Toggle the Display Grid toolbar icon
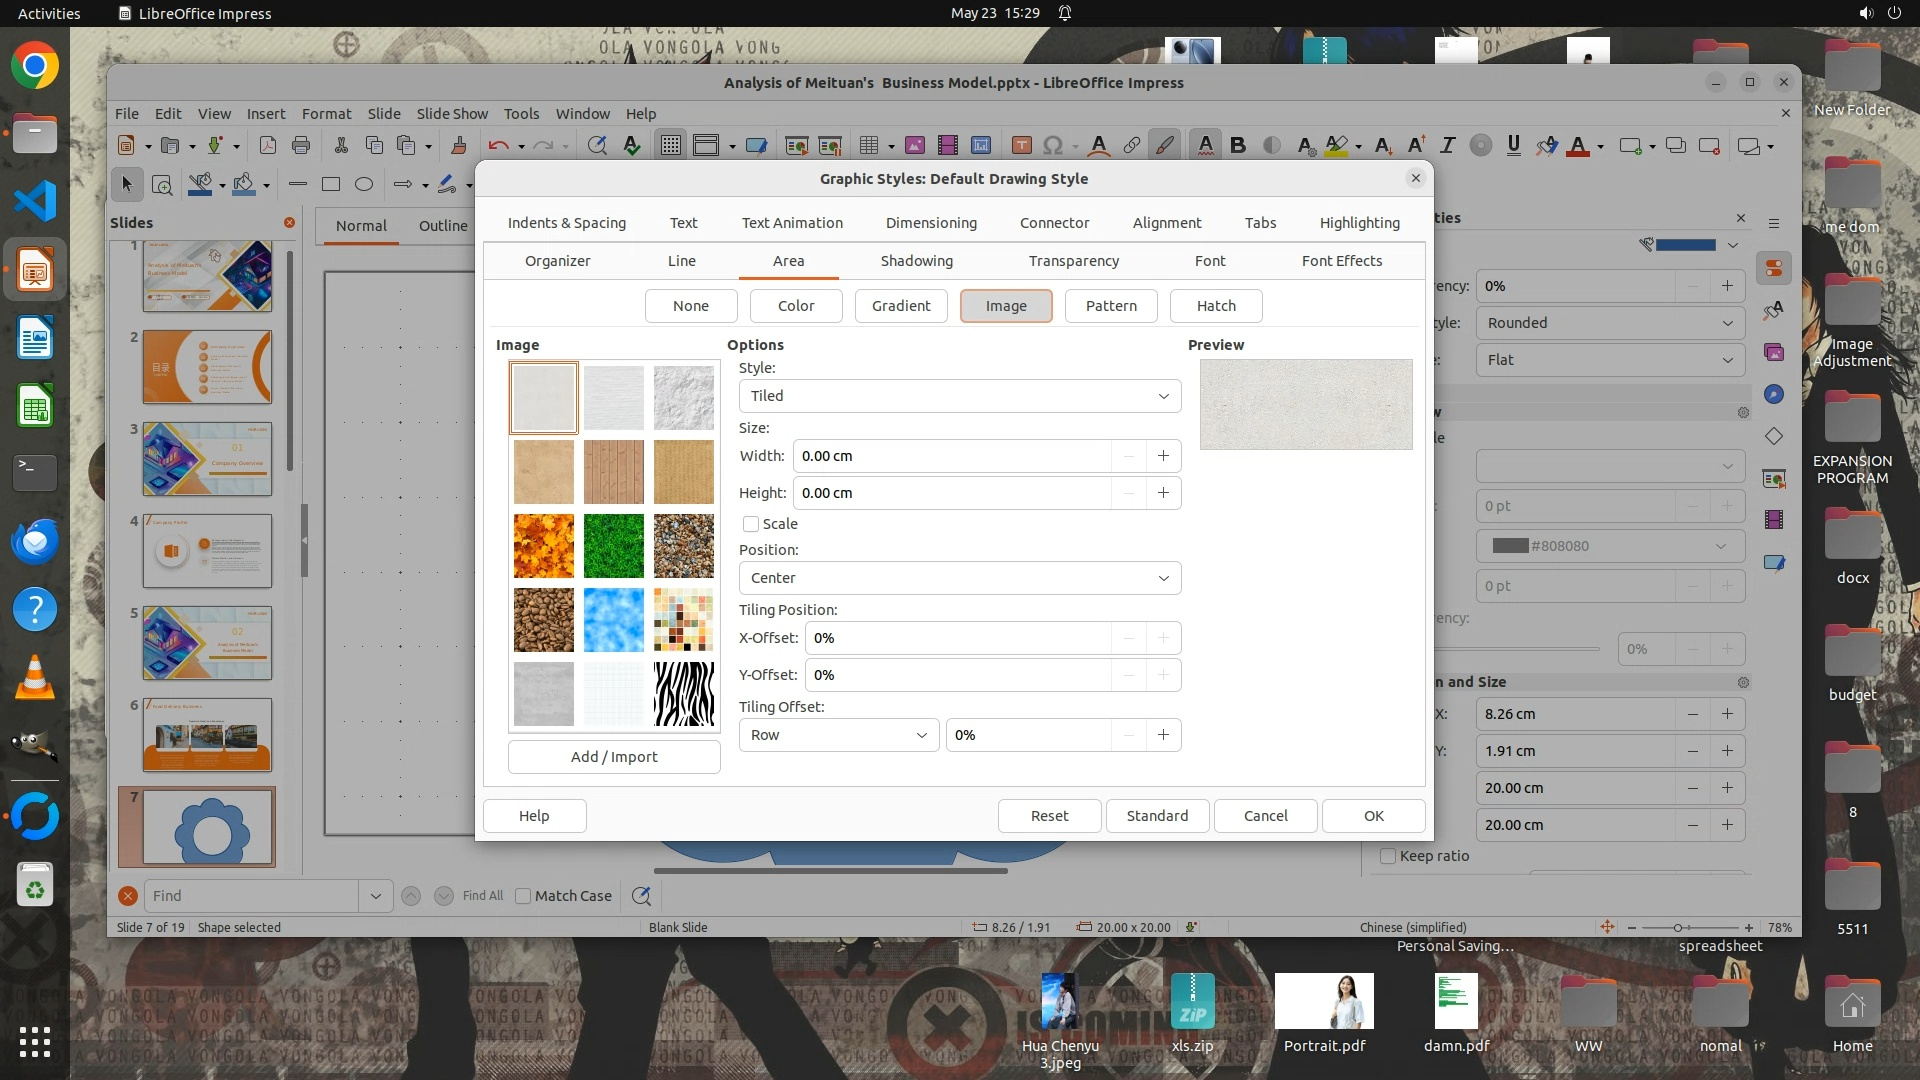The width and height of the screenshot is (1920, 1080). click(670, 146)
